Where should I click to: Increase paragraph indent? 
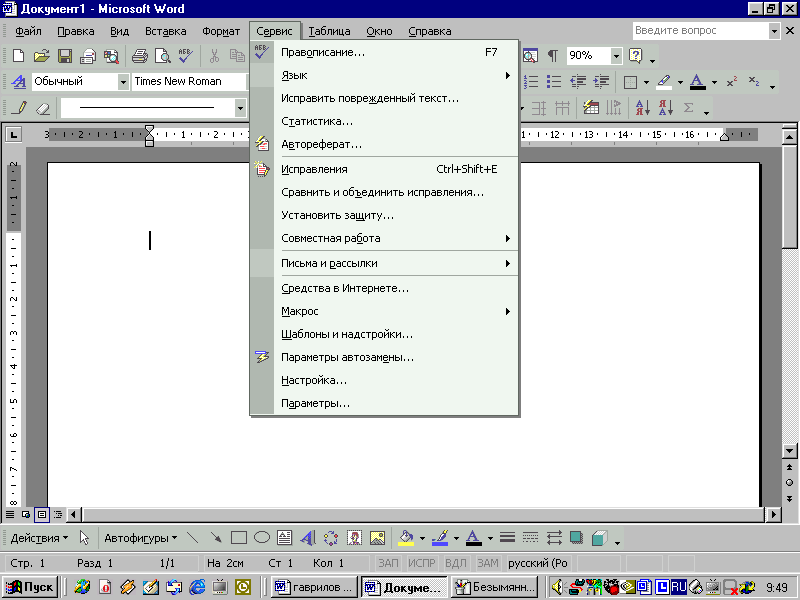(602, 82)
